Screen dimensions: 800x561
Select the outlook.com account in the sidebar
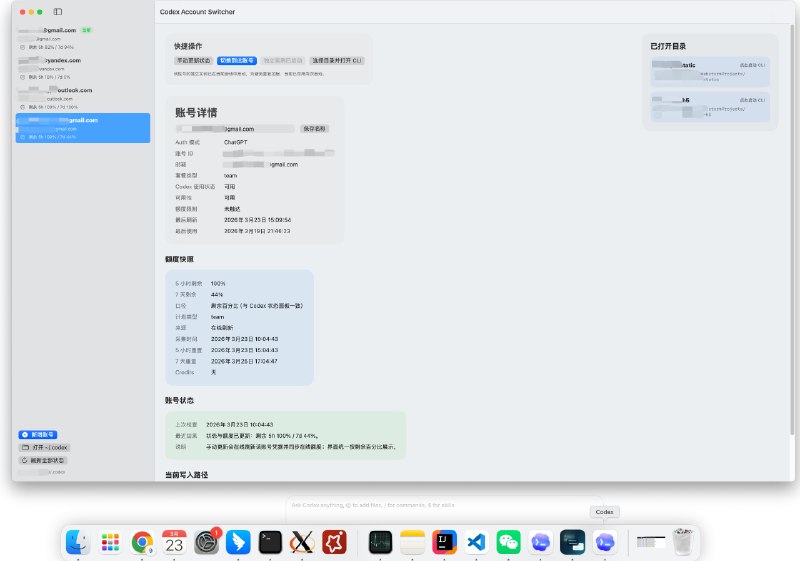click(83, 98)
